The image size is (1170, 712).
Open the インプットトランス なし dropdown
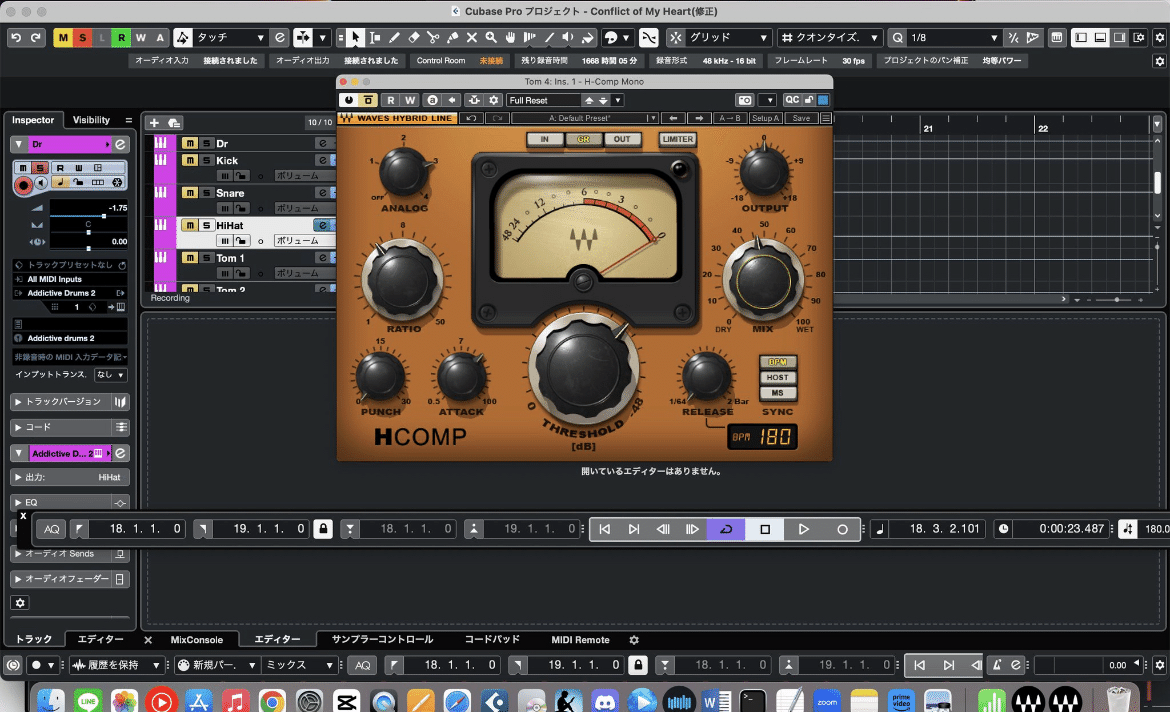[110, 375]
